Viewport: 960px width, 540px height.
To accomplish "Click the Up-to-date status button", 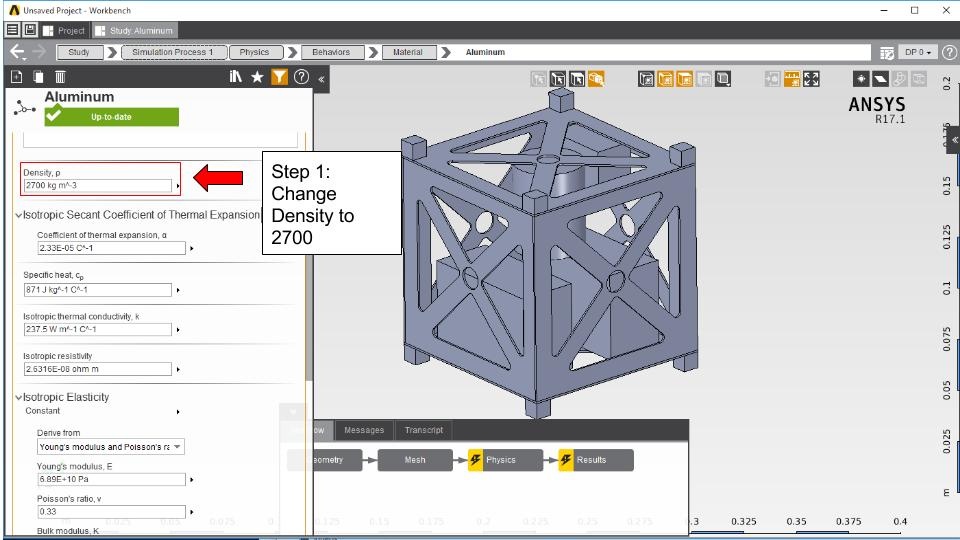I will (111, 117).
